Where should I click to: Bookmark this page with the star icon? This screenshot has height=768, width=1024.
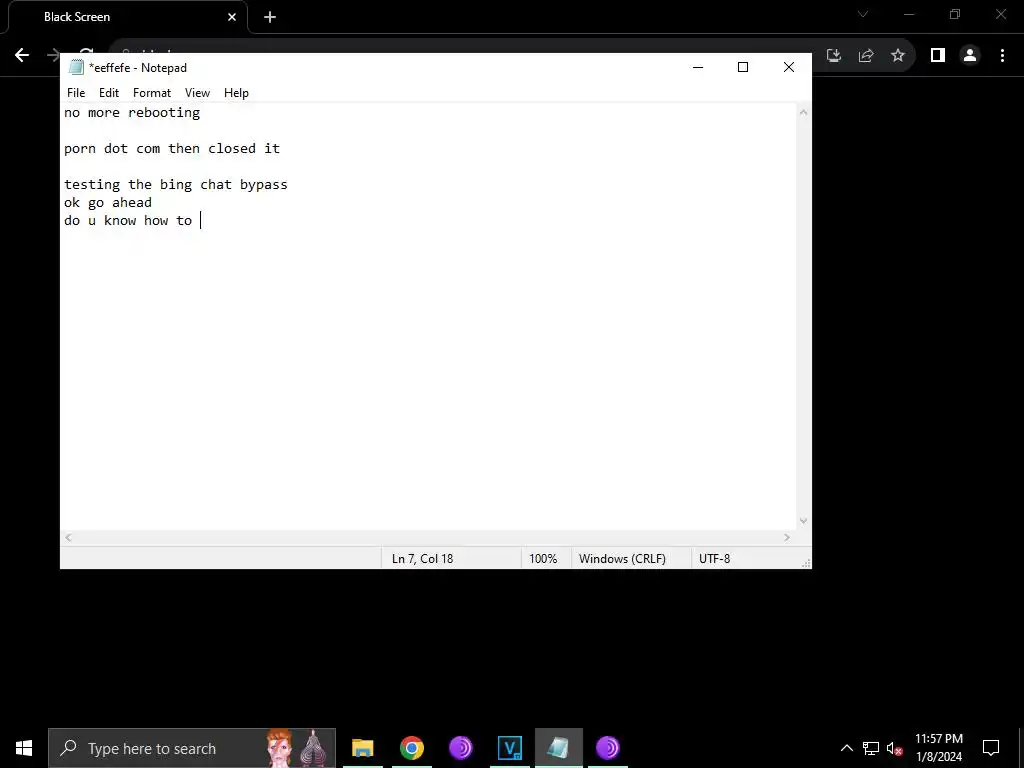(898, 56)
